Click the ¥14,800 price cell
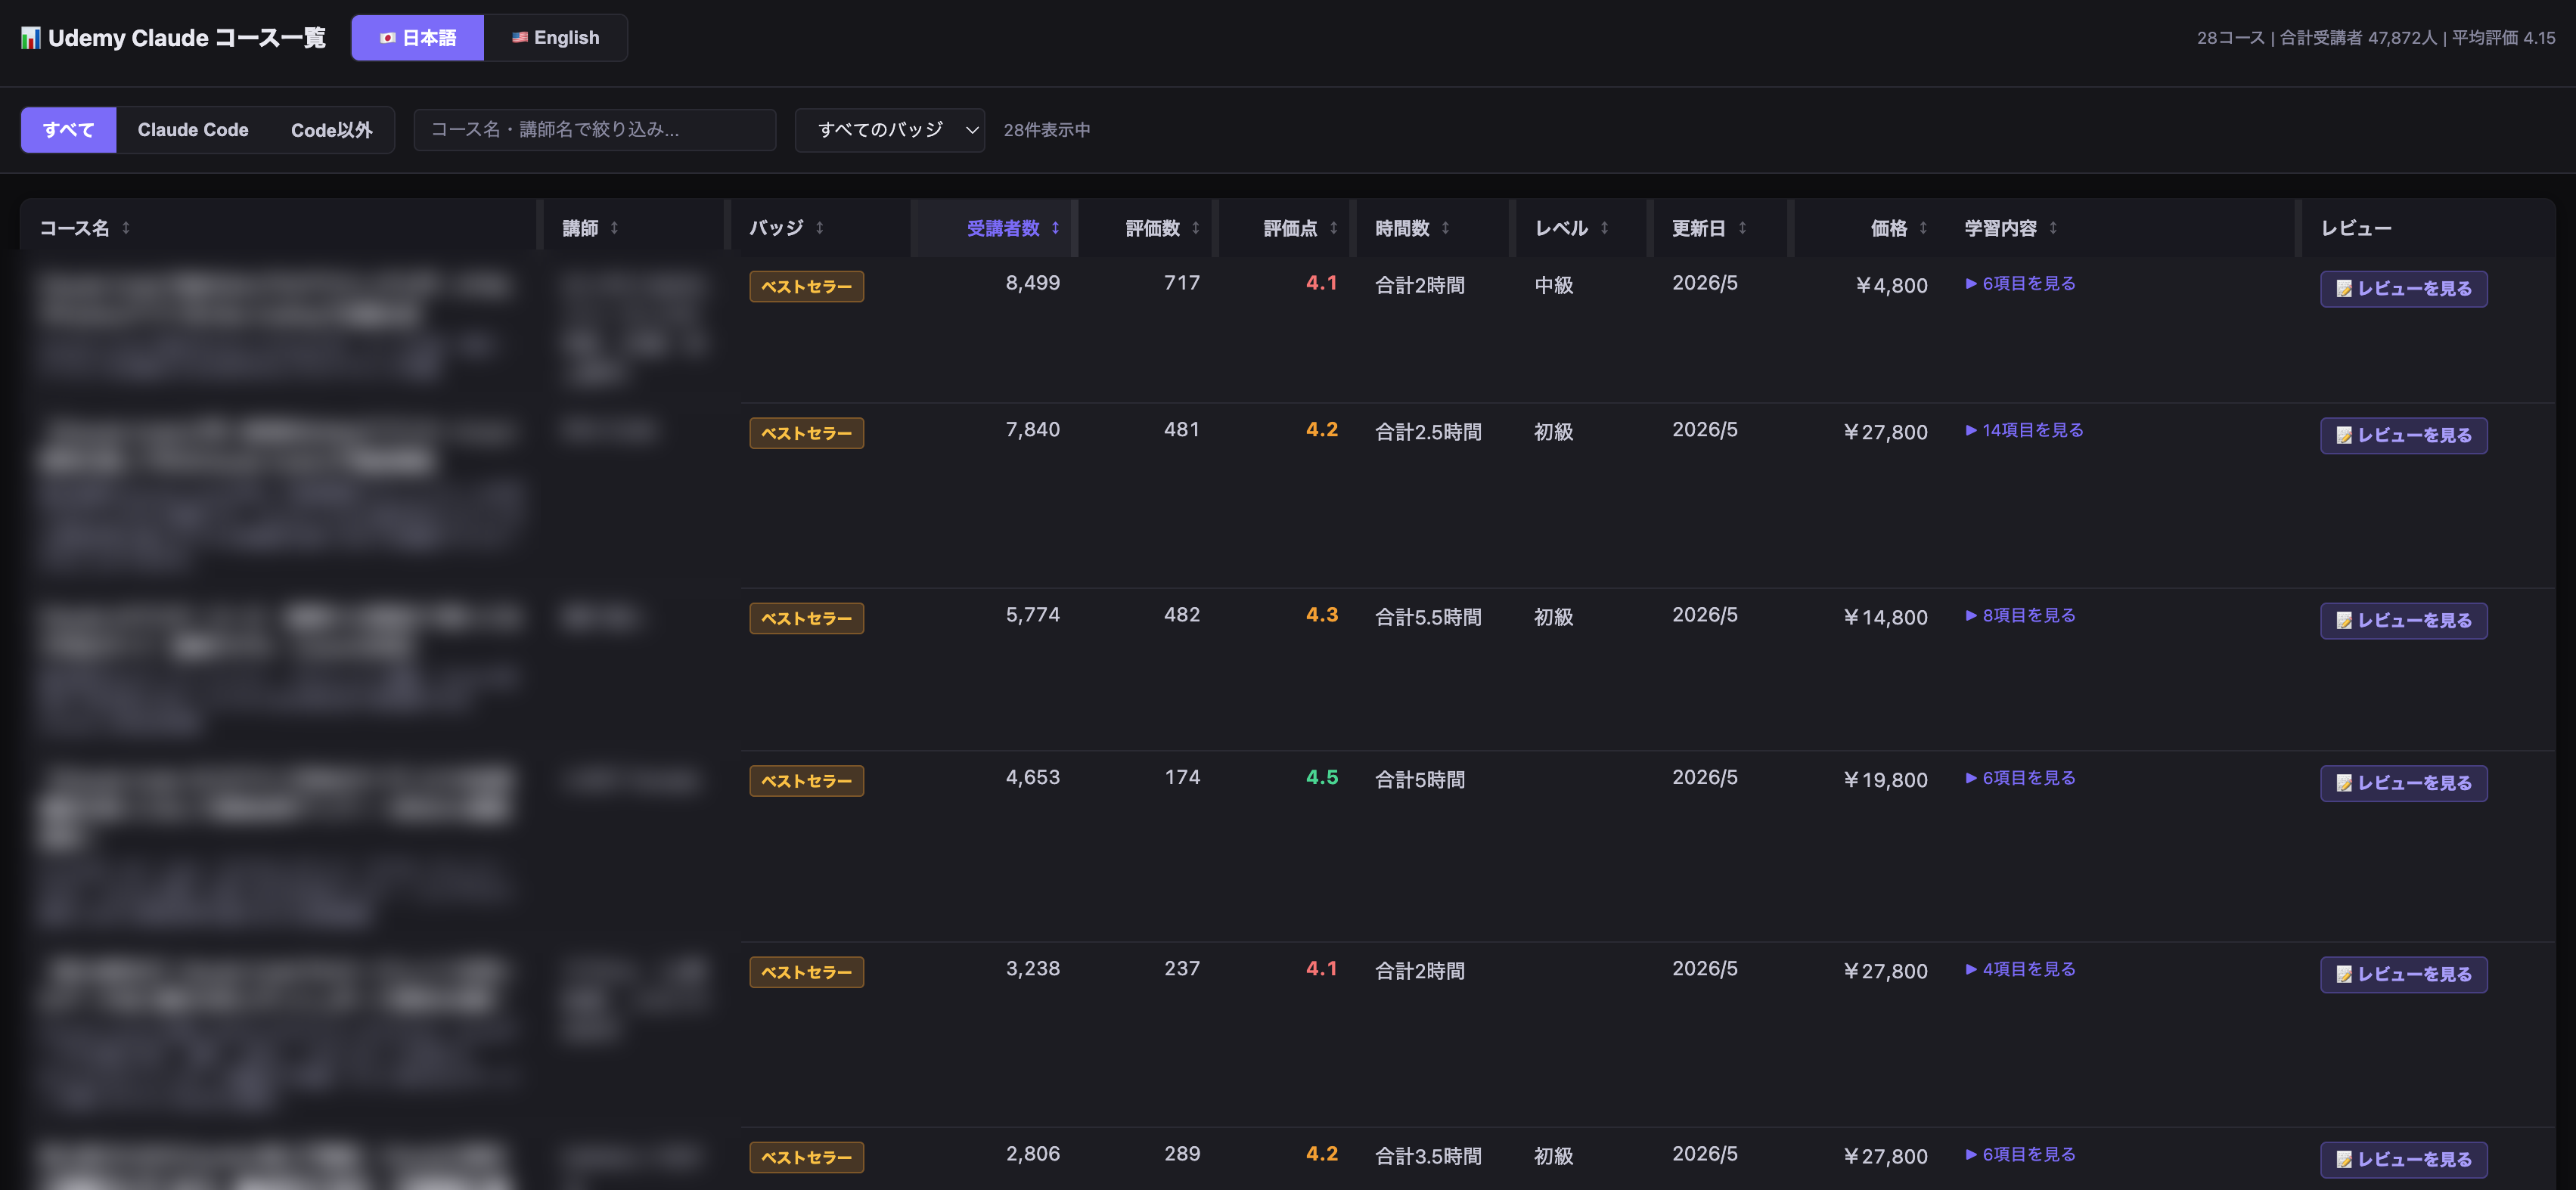Viewport: 2576px width, 1190px height. (x=1885, y=618)
